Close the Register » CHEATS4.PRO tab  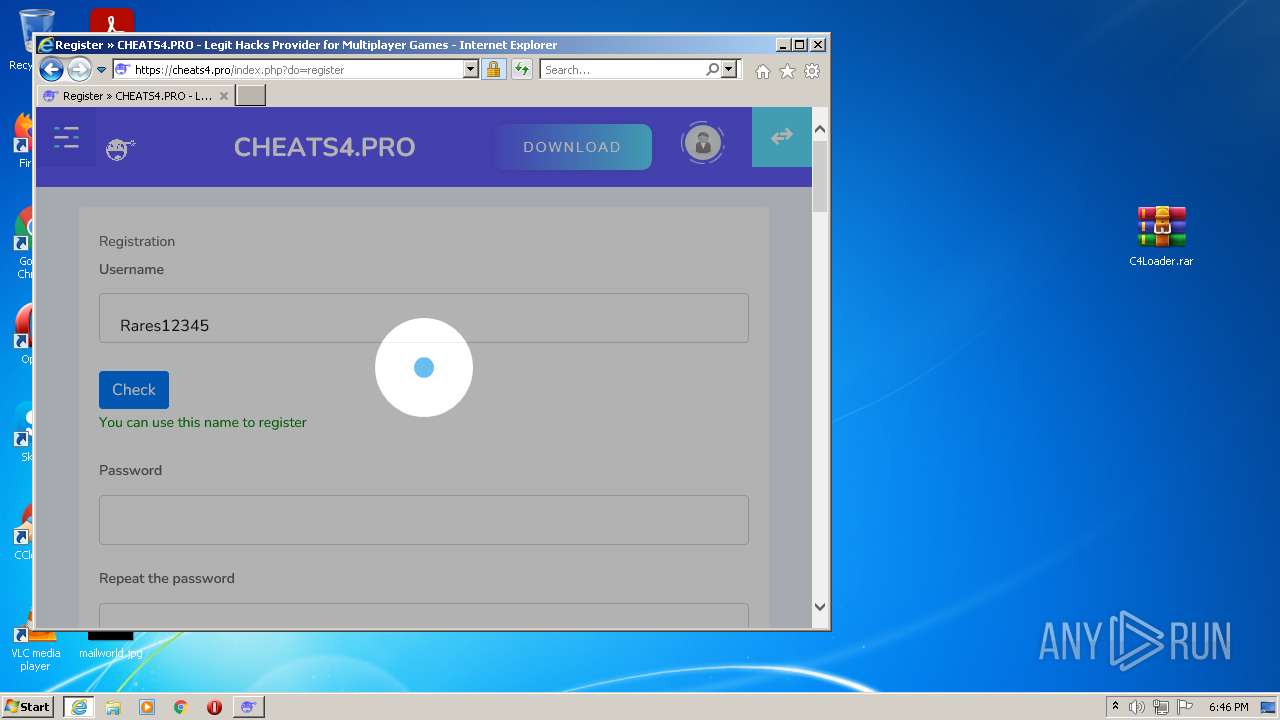[x=224, y=96]
